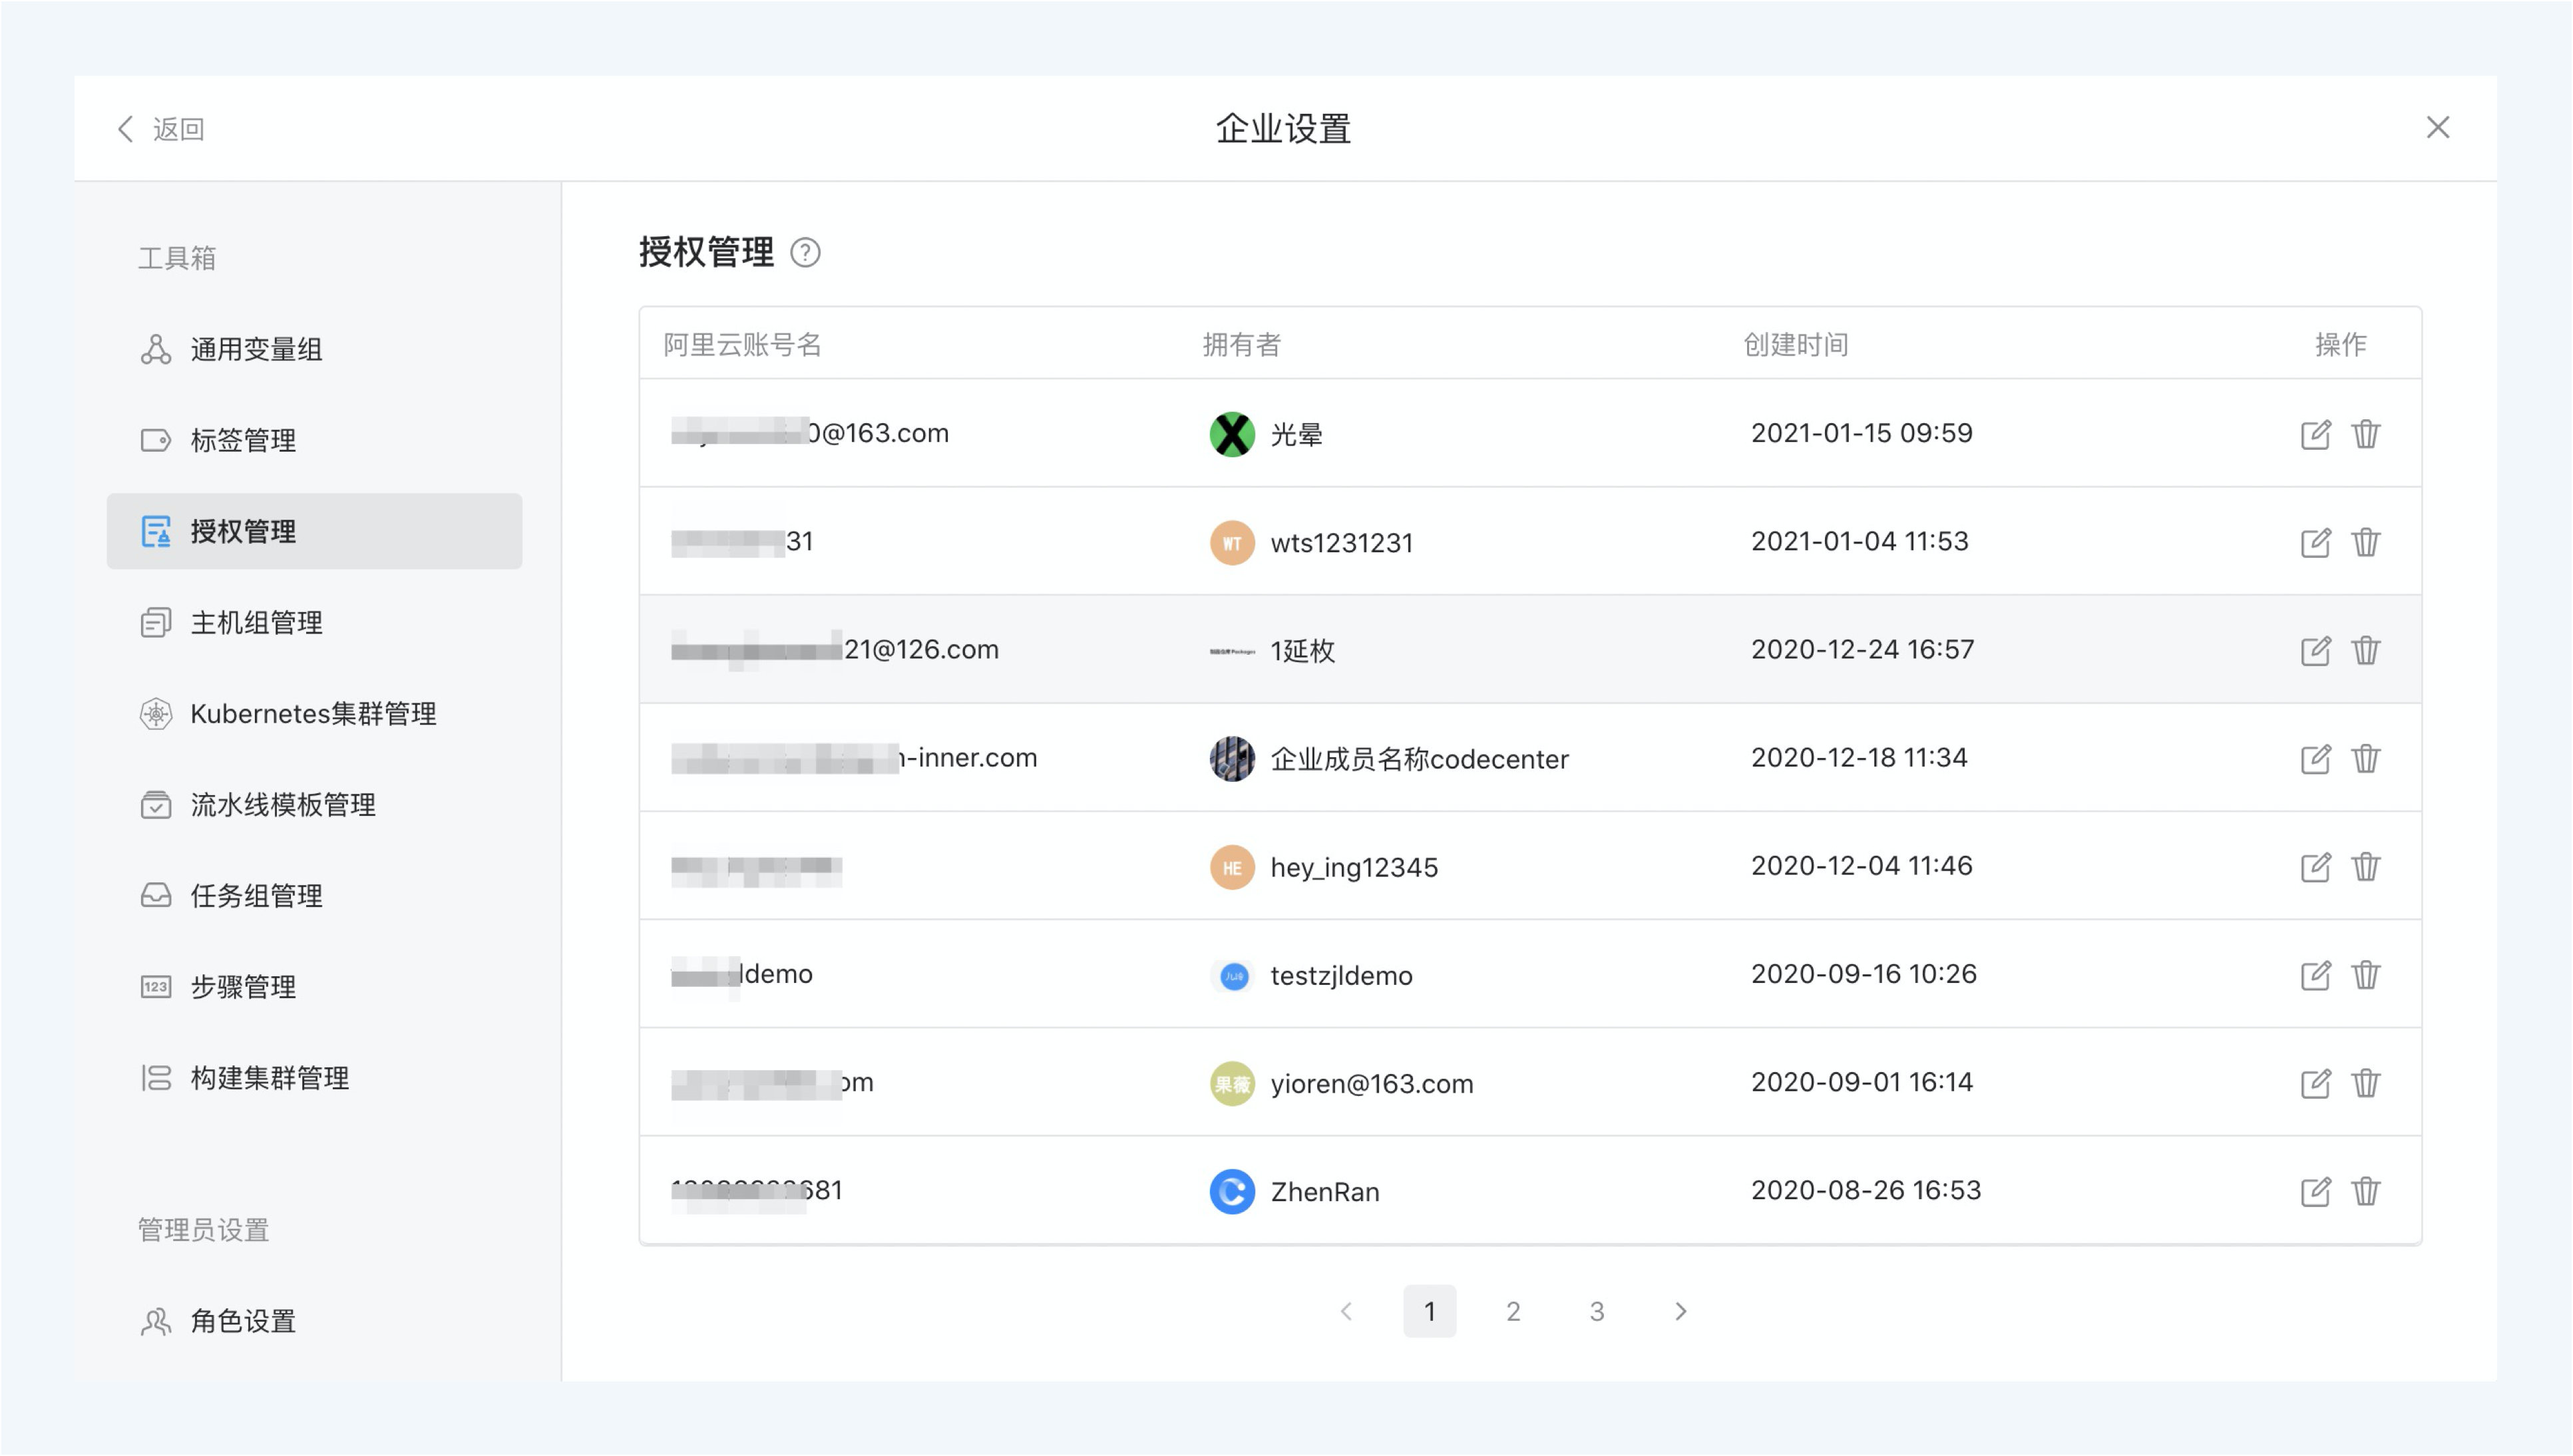Image resolution: width=2573 pixels, height=1456 pixels.
Task: Go back with the 返回 button
Action: [x=161, y=129]
